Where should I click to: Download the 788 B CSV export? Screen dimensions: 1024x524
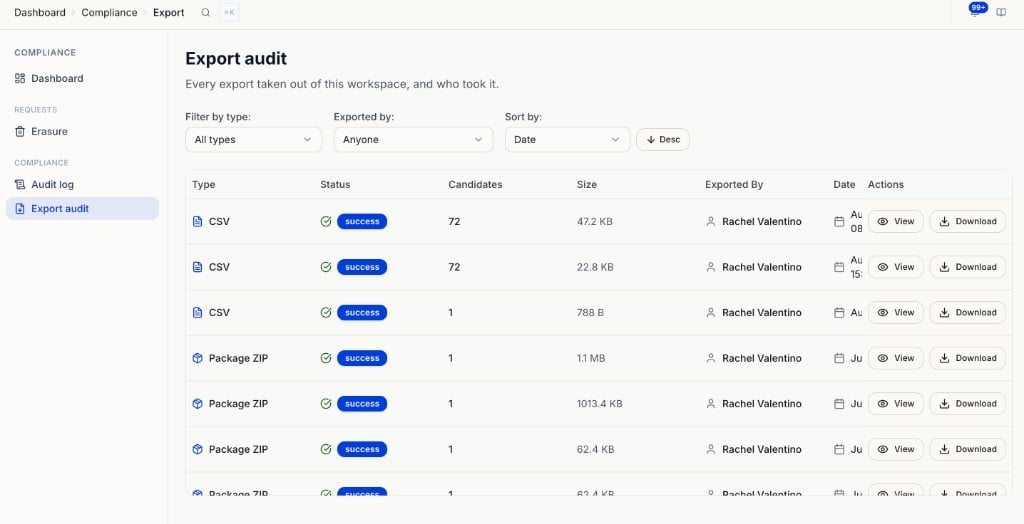968,313
